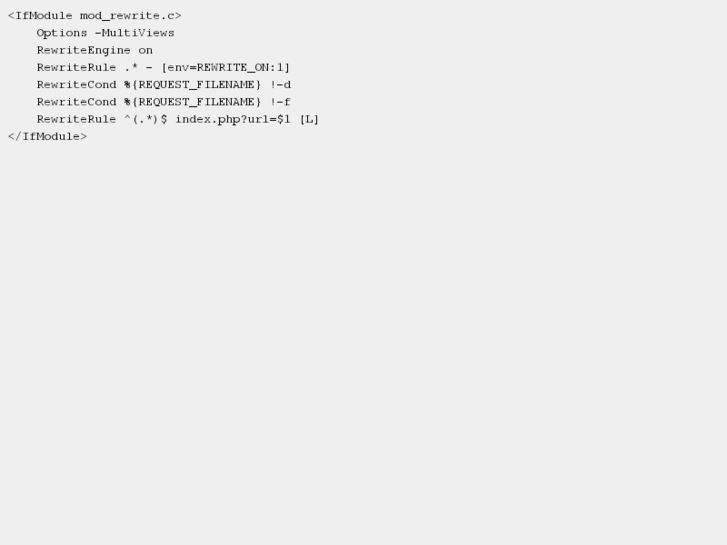Click the !-f test flag
Image resolution: width=727 pixels, height=545 pixels.
[x=281, y=102]
